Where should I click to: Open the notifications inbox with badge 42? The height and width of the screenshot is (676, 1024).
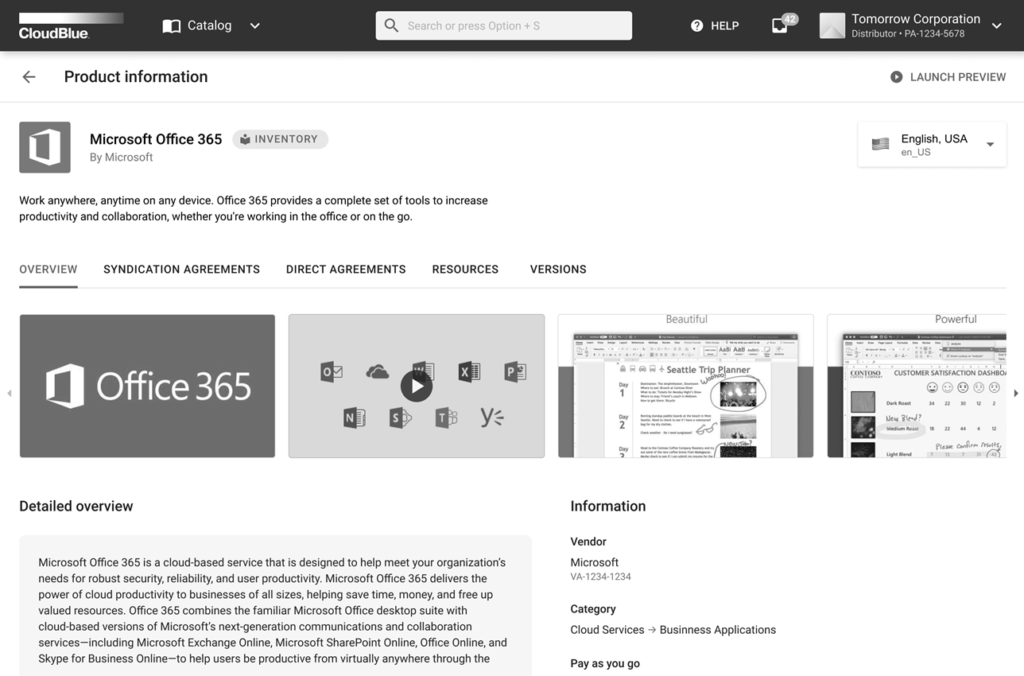781,26
